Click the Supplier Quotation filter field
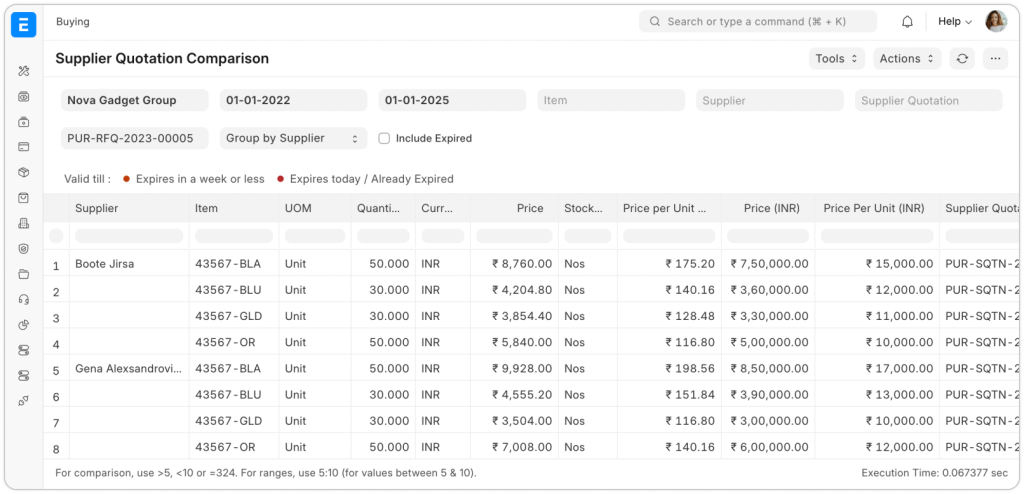Viewport: 1024px width, 494px height. pos(928,100)
